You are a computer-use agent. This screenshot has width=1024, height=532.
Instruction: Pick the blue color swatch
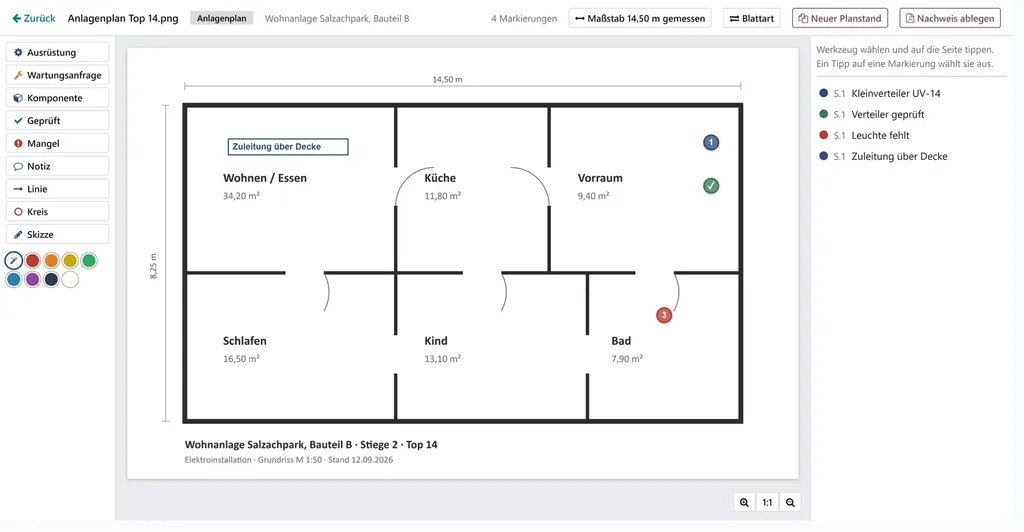coord(13,279)
